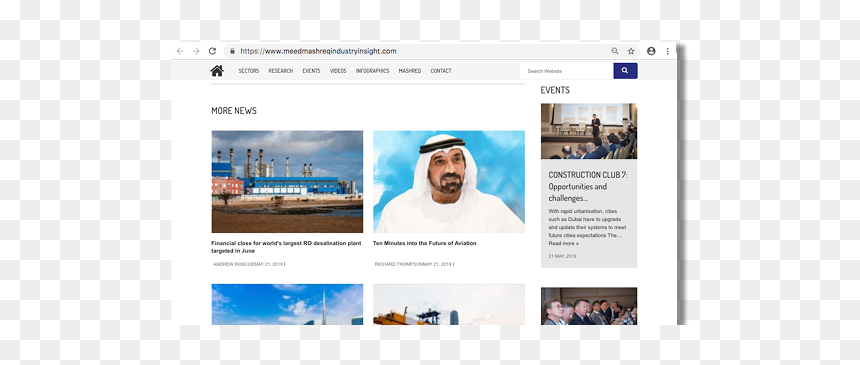
Task: Open the desalination plant photo thumbnail
Action: tap(287, 182)
